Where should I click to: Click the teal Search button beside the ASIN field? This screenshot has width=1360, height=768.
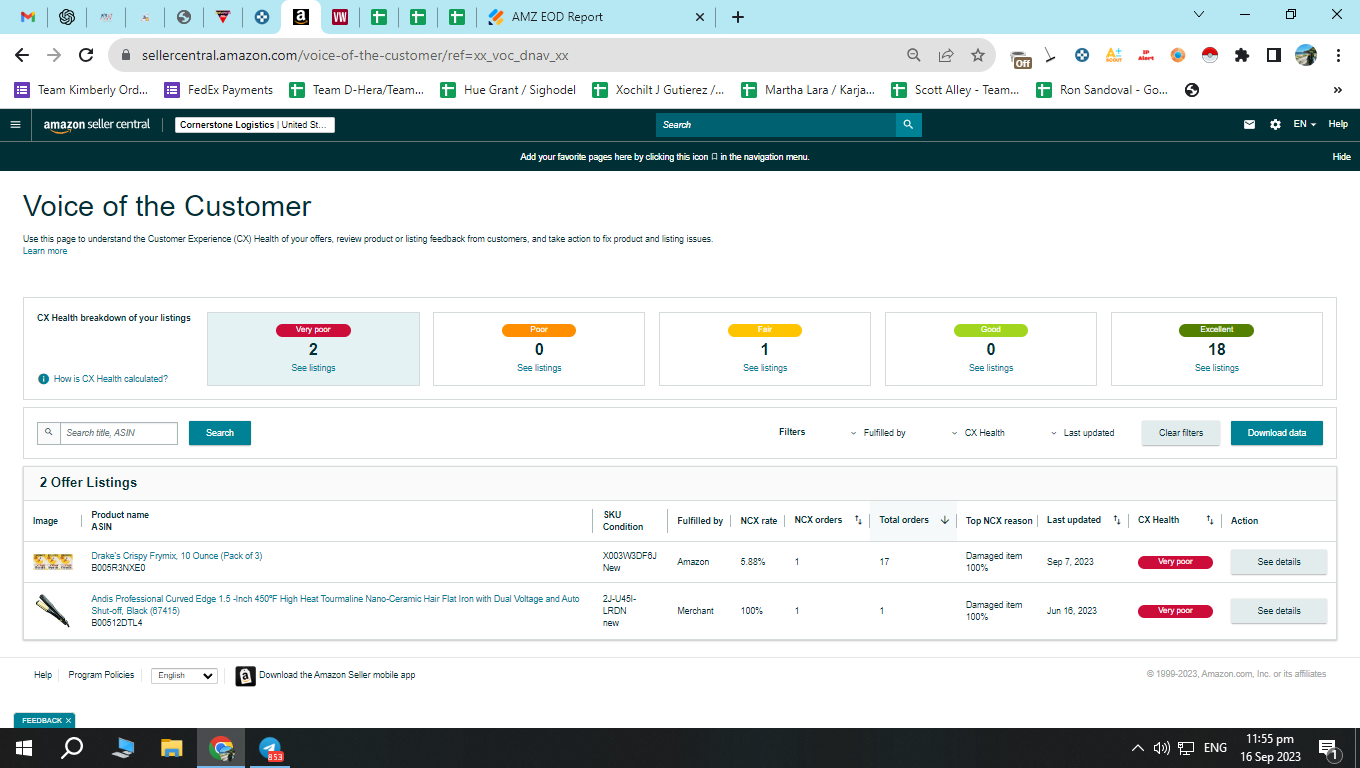tap(220, 433)
